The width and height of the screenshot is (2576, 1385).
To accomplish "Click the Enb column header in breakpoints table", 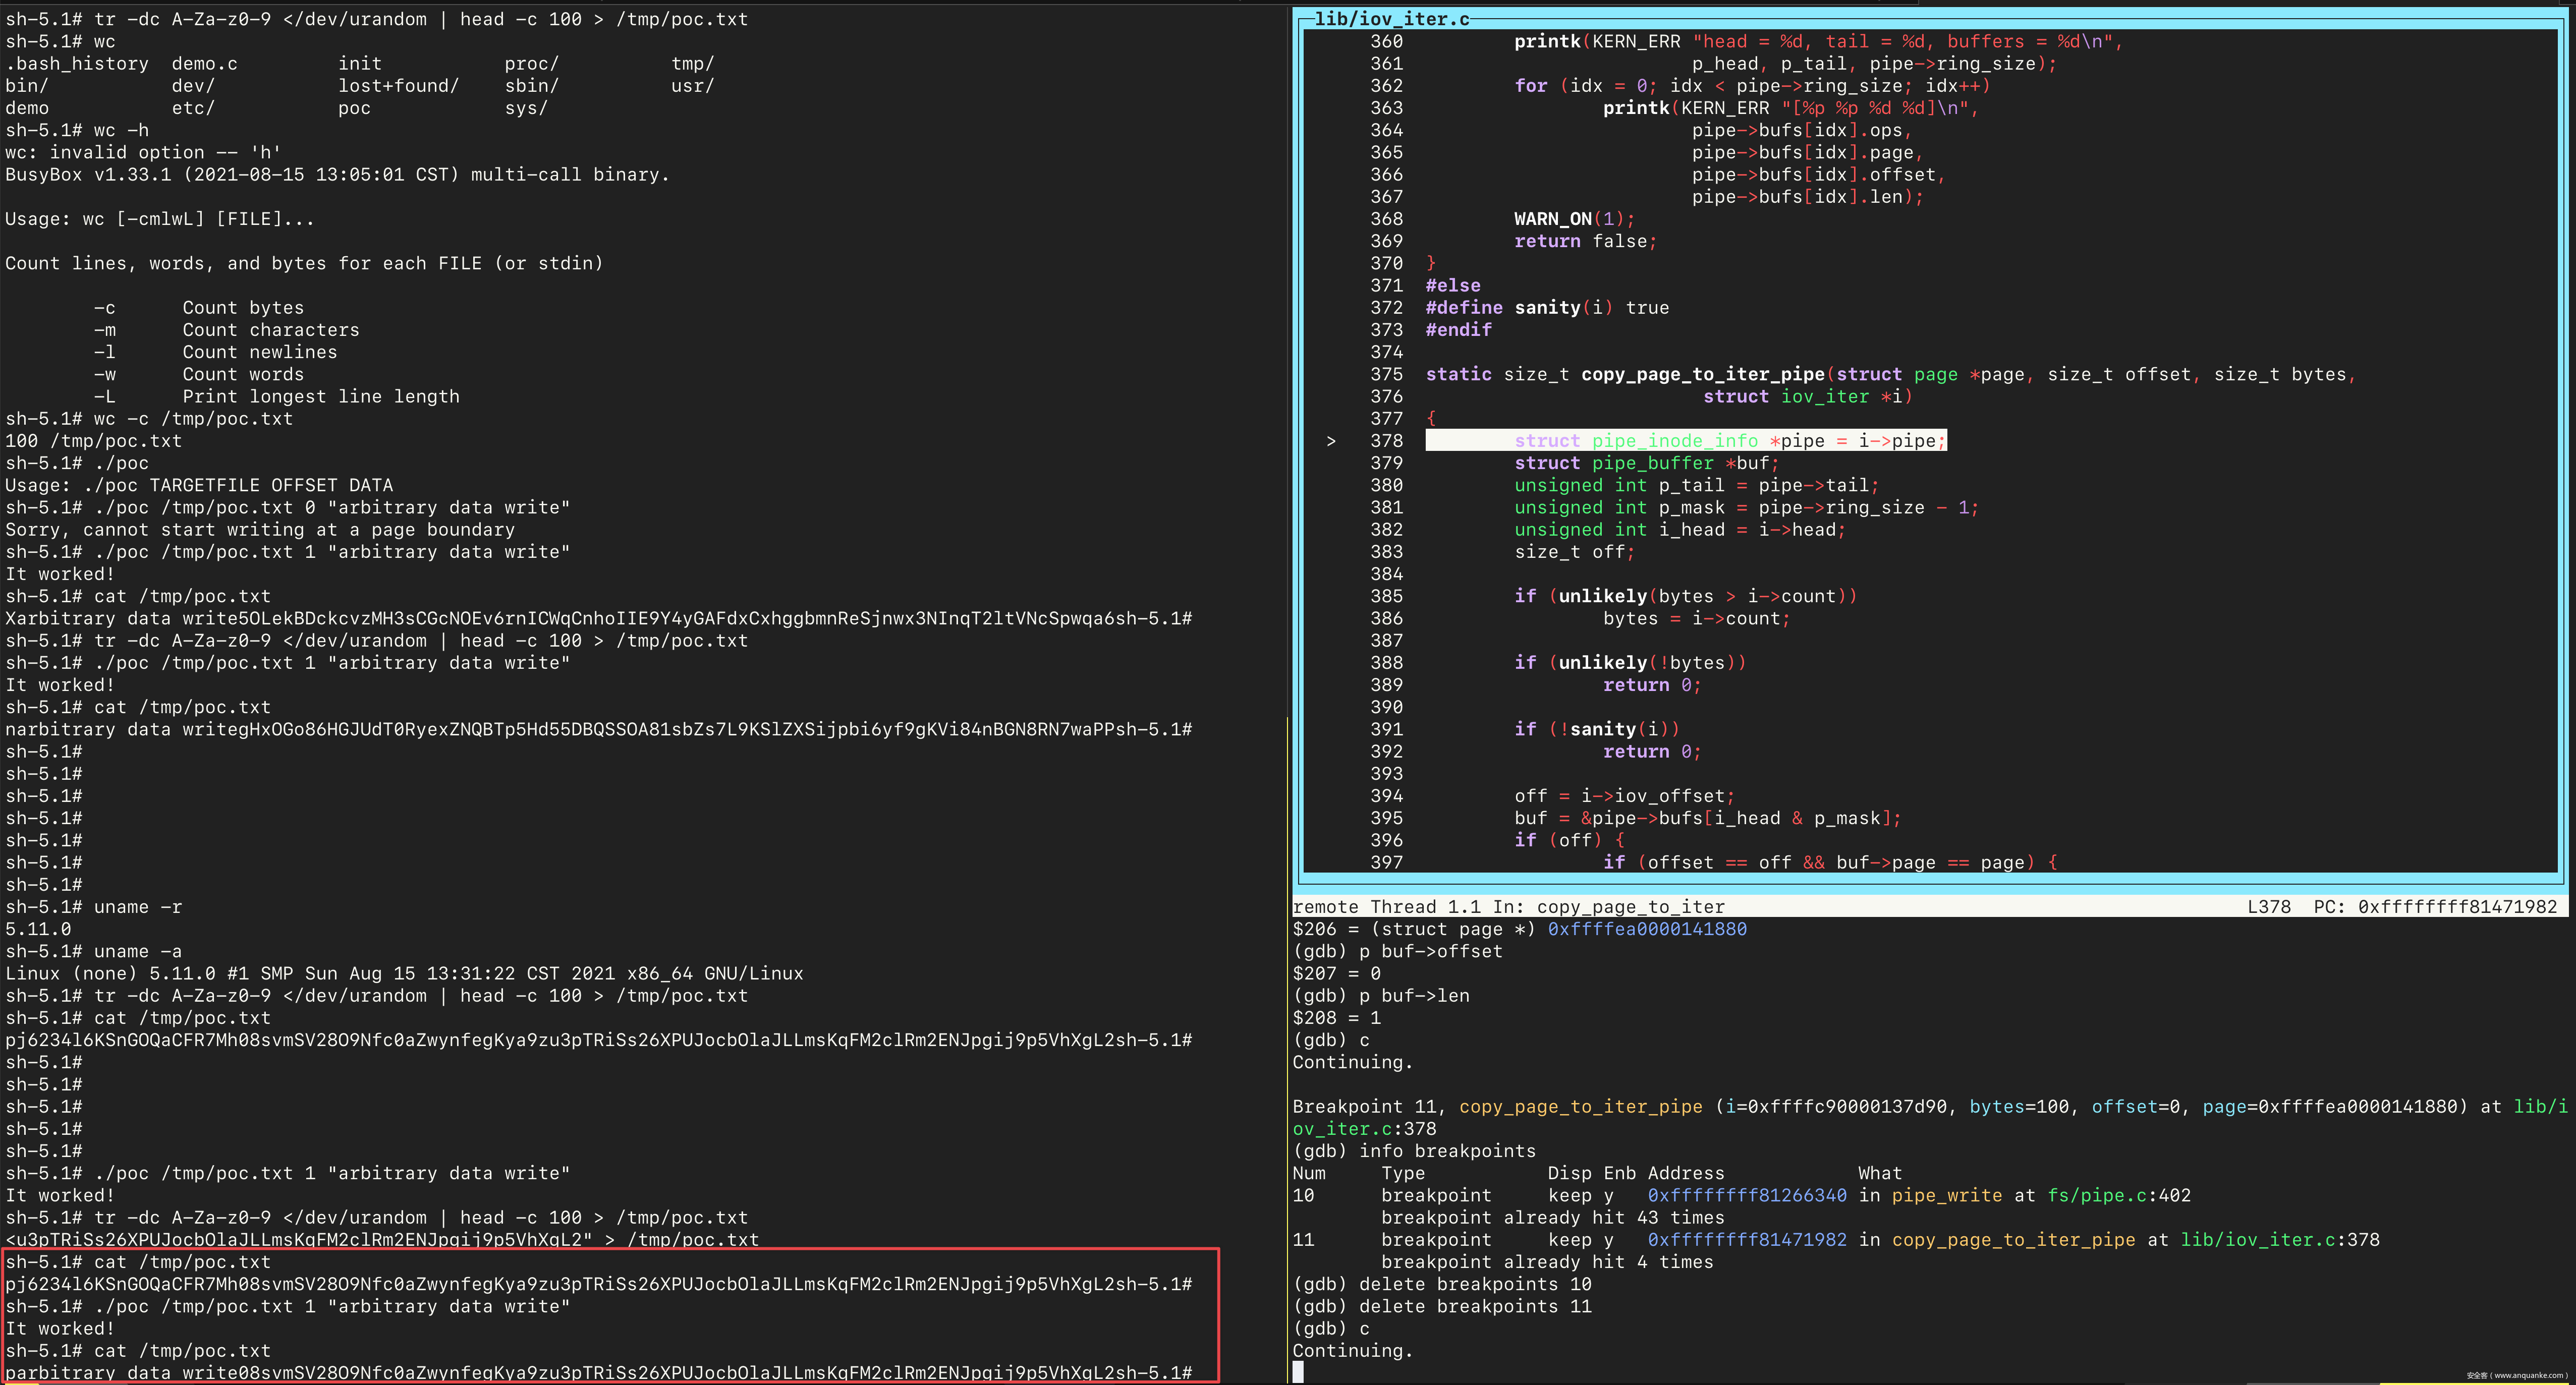I will pos(1619,1173).
